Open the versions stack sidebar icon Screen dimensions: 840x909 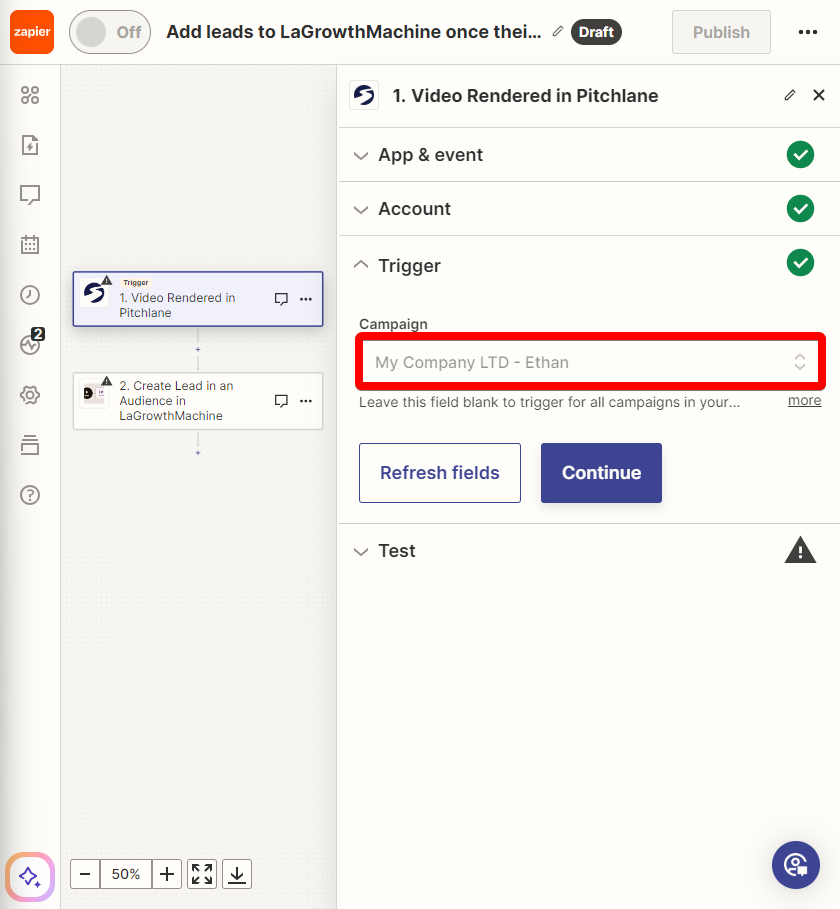click(x=30, y=445)
